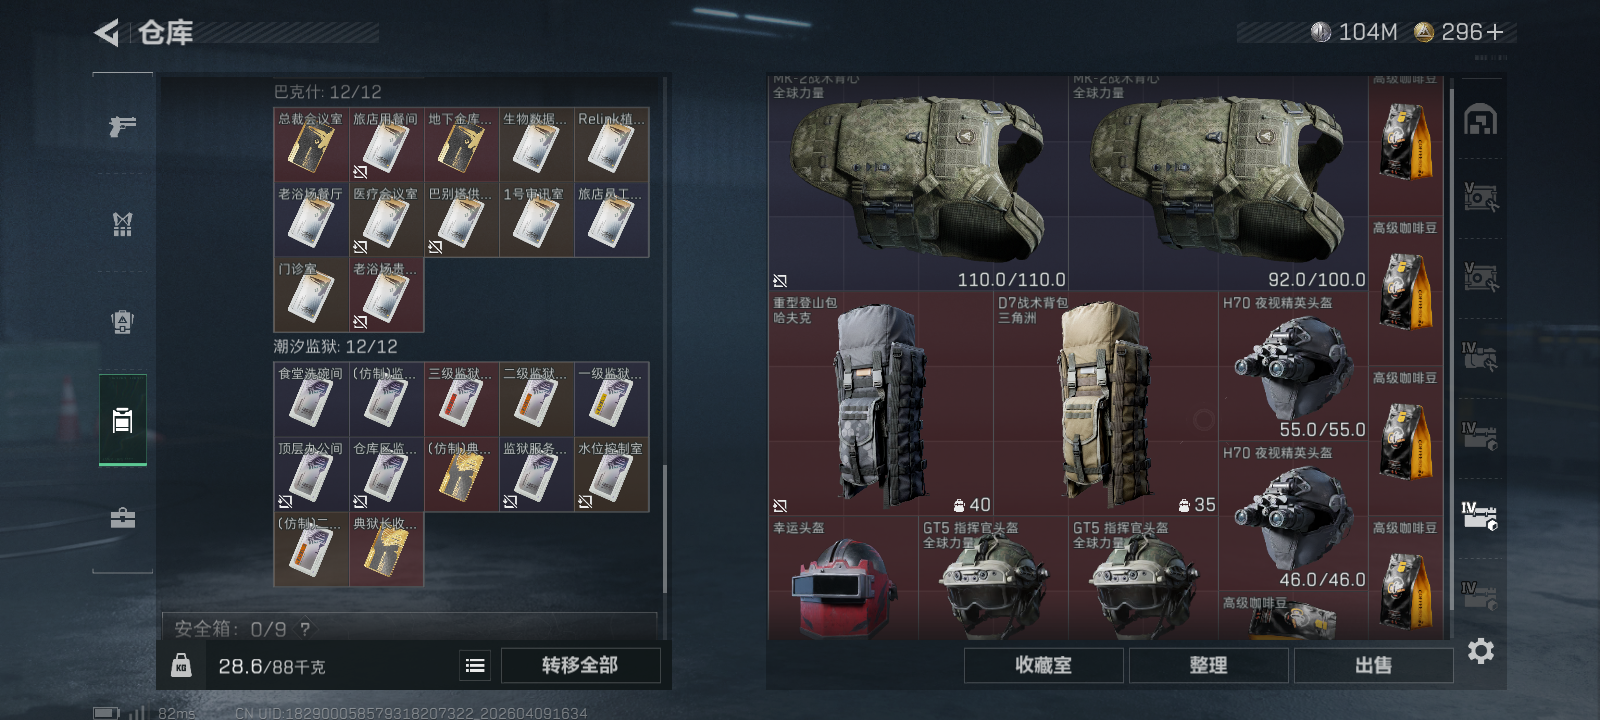The height and width of the screenshot is (720, 1600).
Task: Tap the 出售 sell button
Action: [1373, 665]
